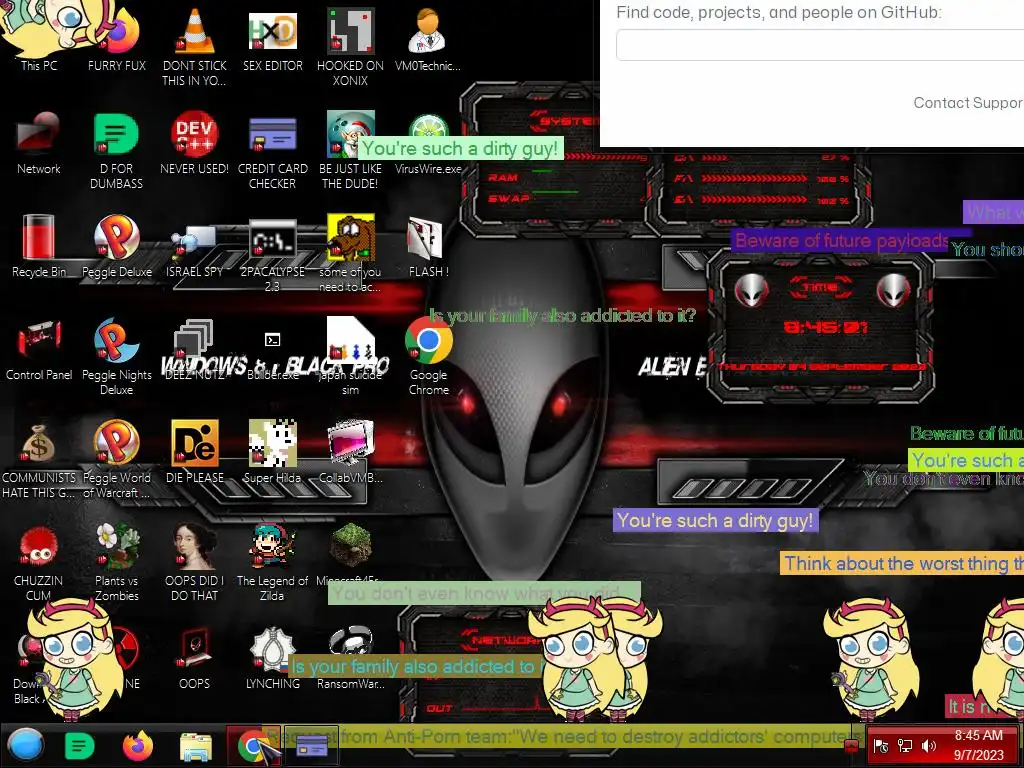Image resolution: width=1024 pixels, height=768 pixels.
Task: Open the SEX EDITOR hex editor icon
Action: (272, 40)
